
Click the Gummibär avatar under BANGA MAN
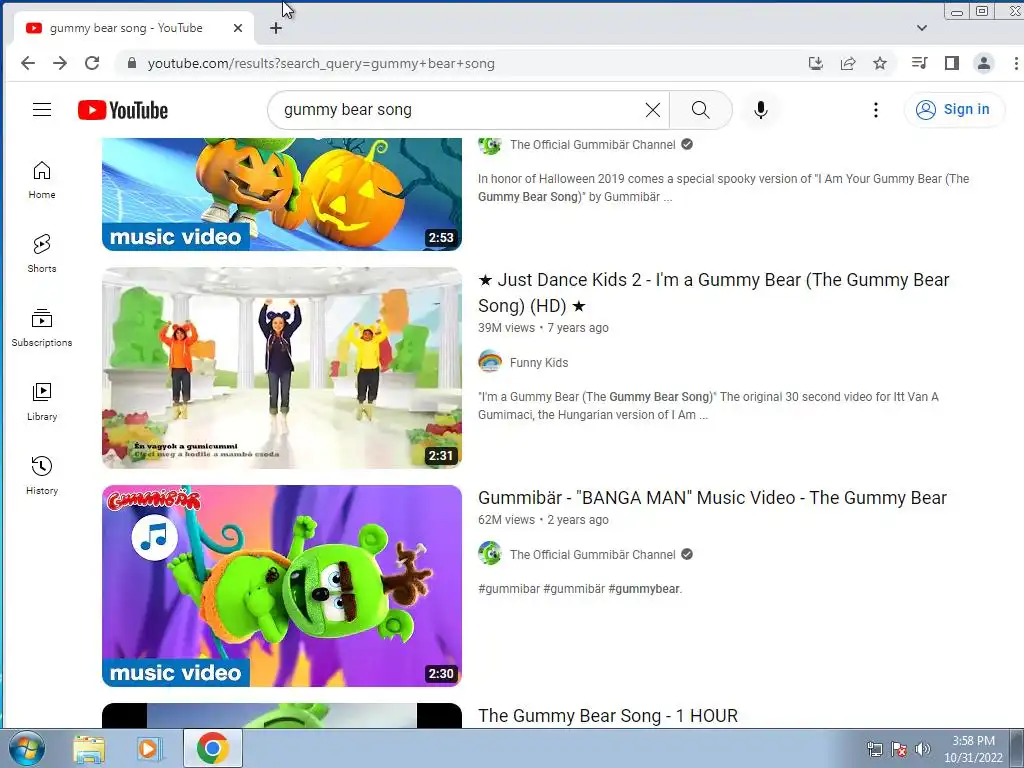(490, 554)
